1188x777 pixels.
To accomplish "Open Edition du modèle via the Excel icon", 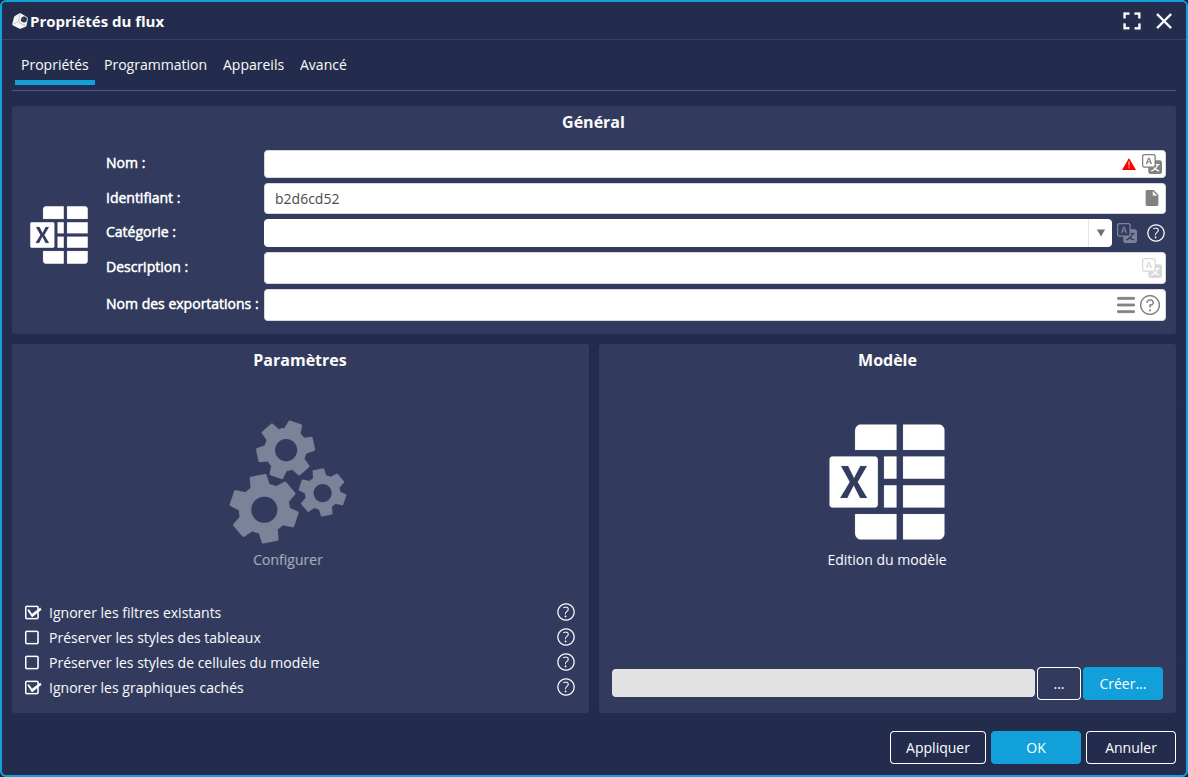I will (x=886, y=483).
